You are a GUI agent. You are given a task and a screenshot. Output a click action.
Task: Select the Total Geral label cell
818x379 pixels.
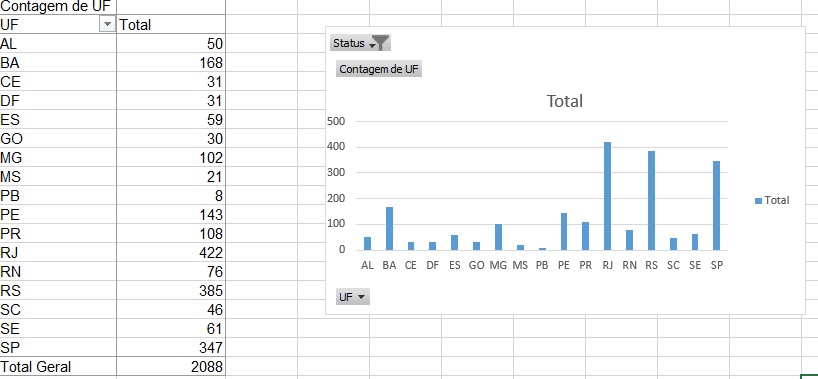[x=58, y=366]
